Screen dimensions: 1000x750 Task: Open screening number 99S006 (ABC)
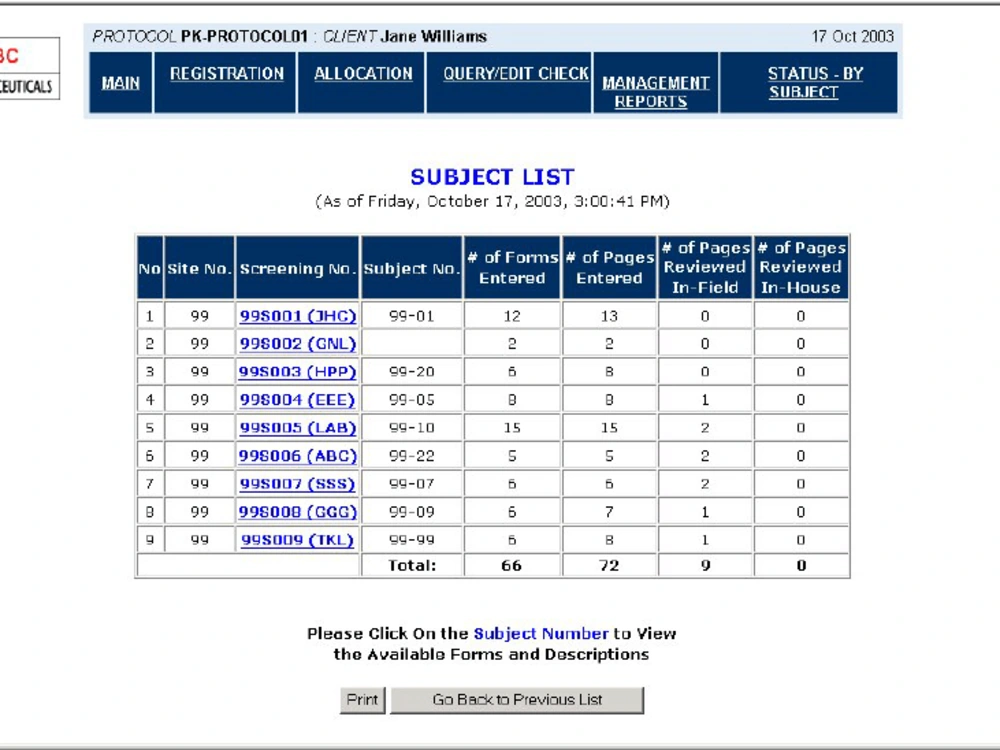(x=297, y=456)
